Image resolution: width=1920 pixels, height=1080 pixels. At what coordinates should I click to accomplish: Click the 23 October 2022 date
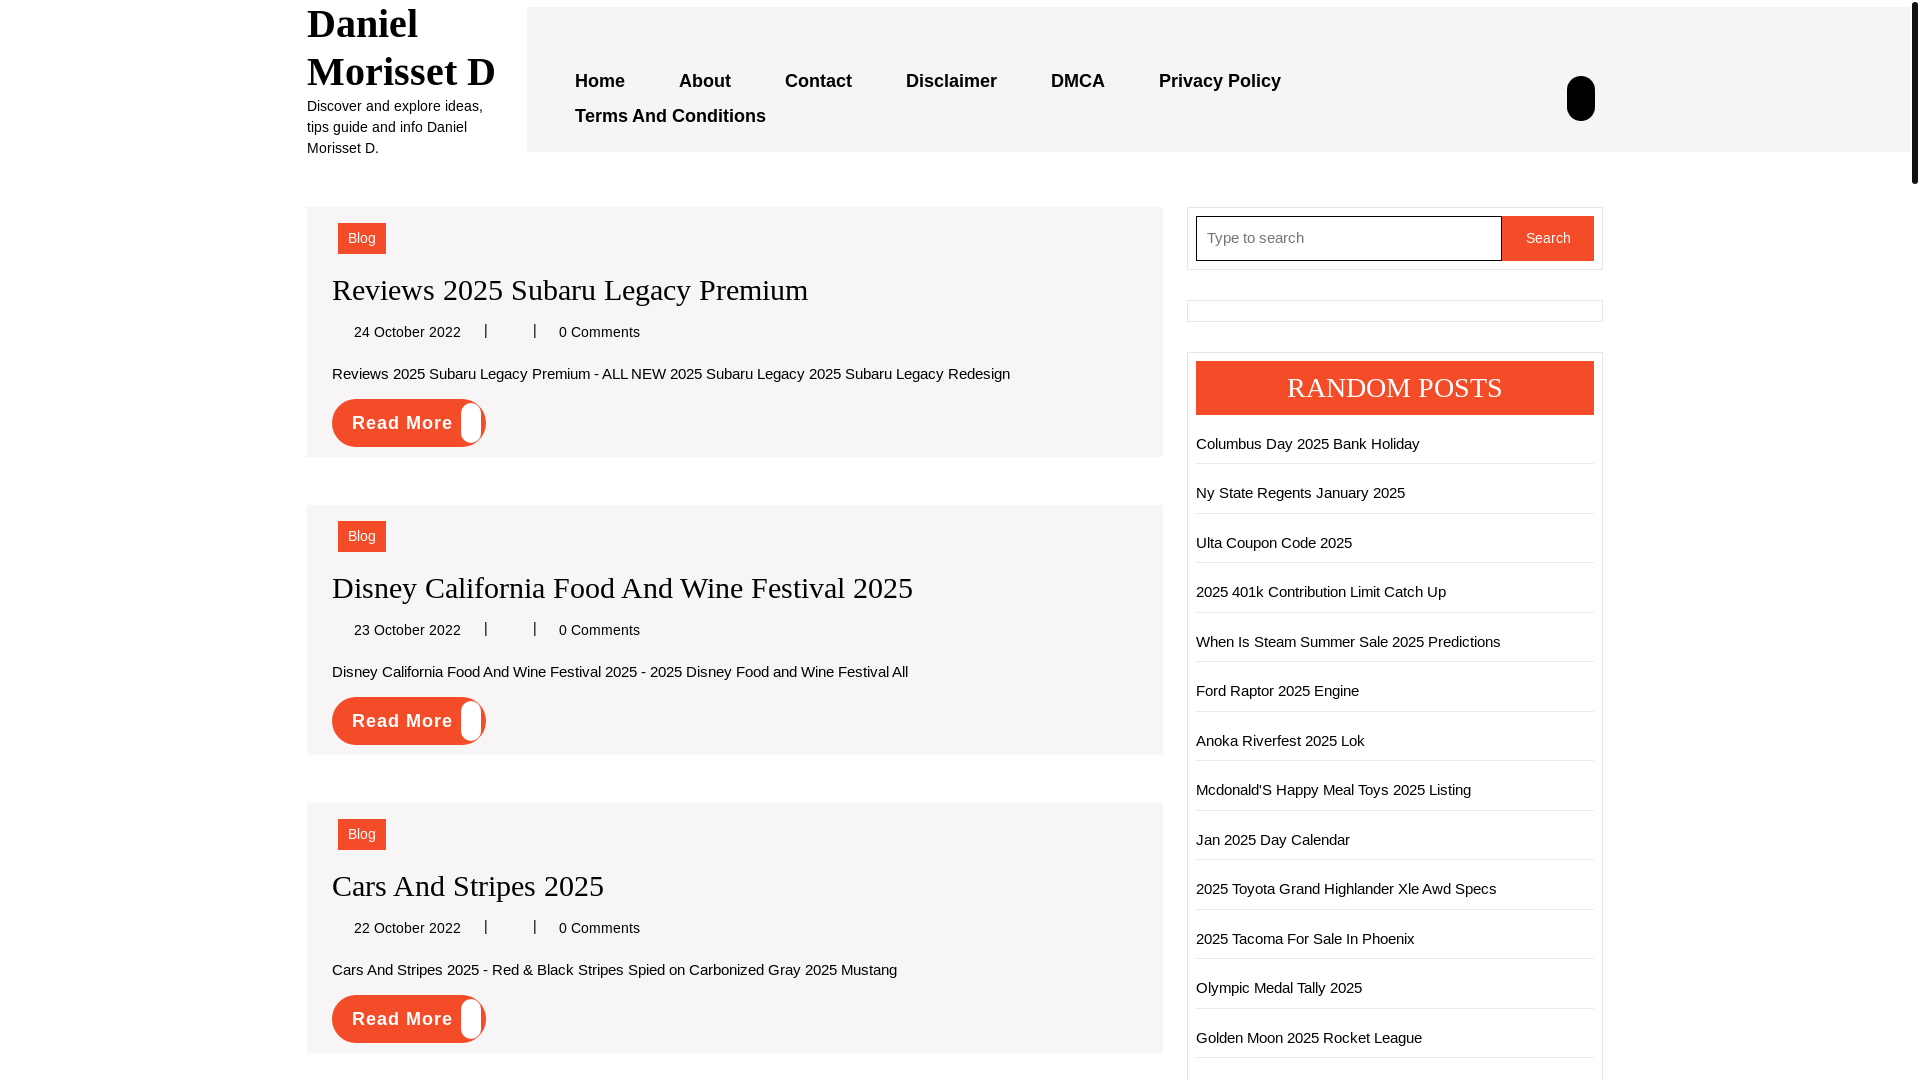407,630
